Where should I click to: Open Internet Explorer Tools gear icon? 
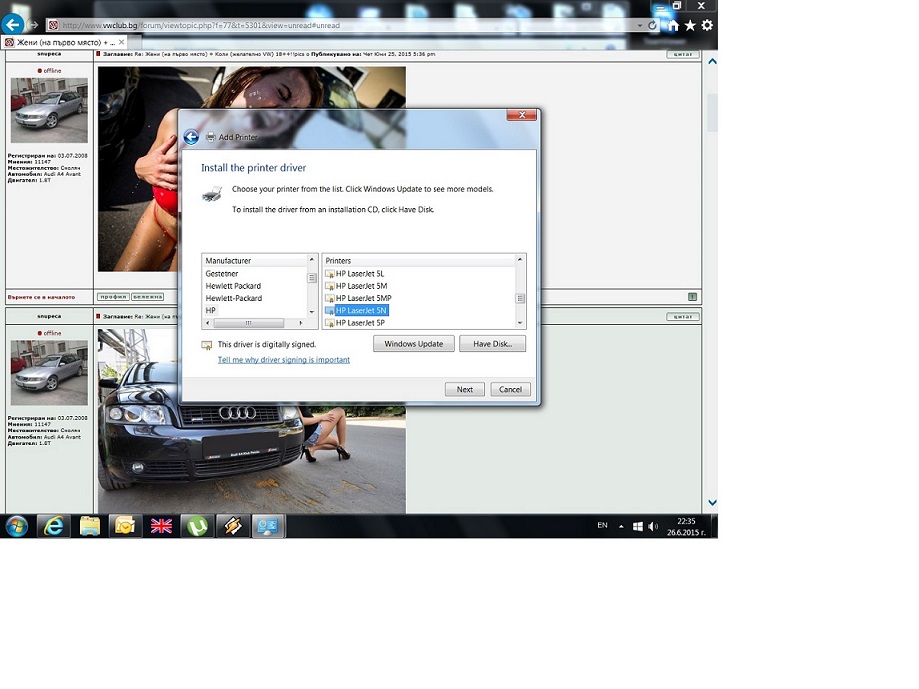pyautogui.click(x=707, y=25)
